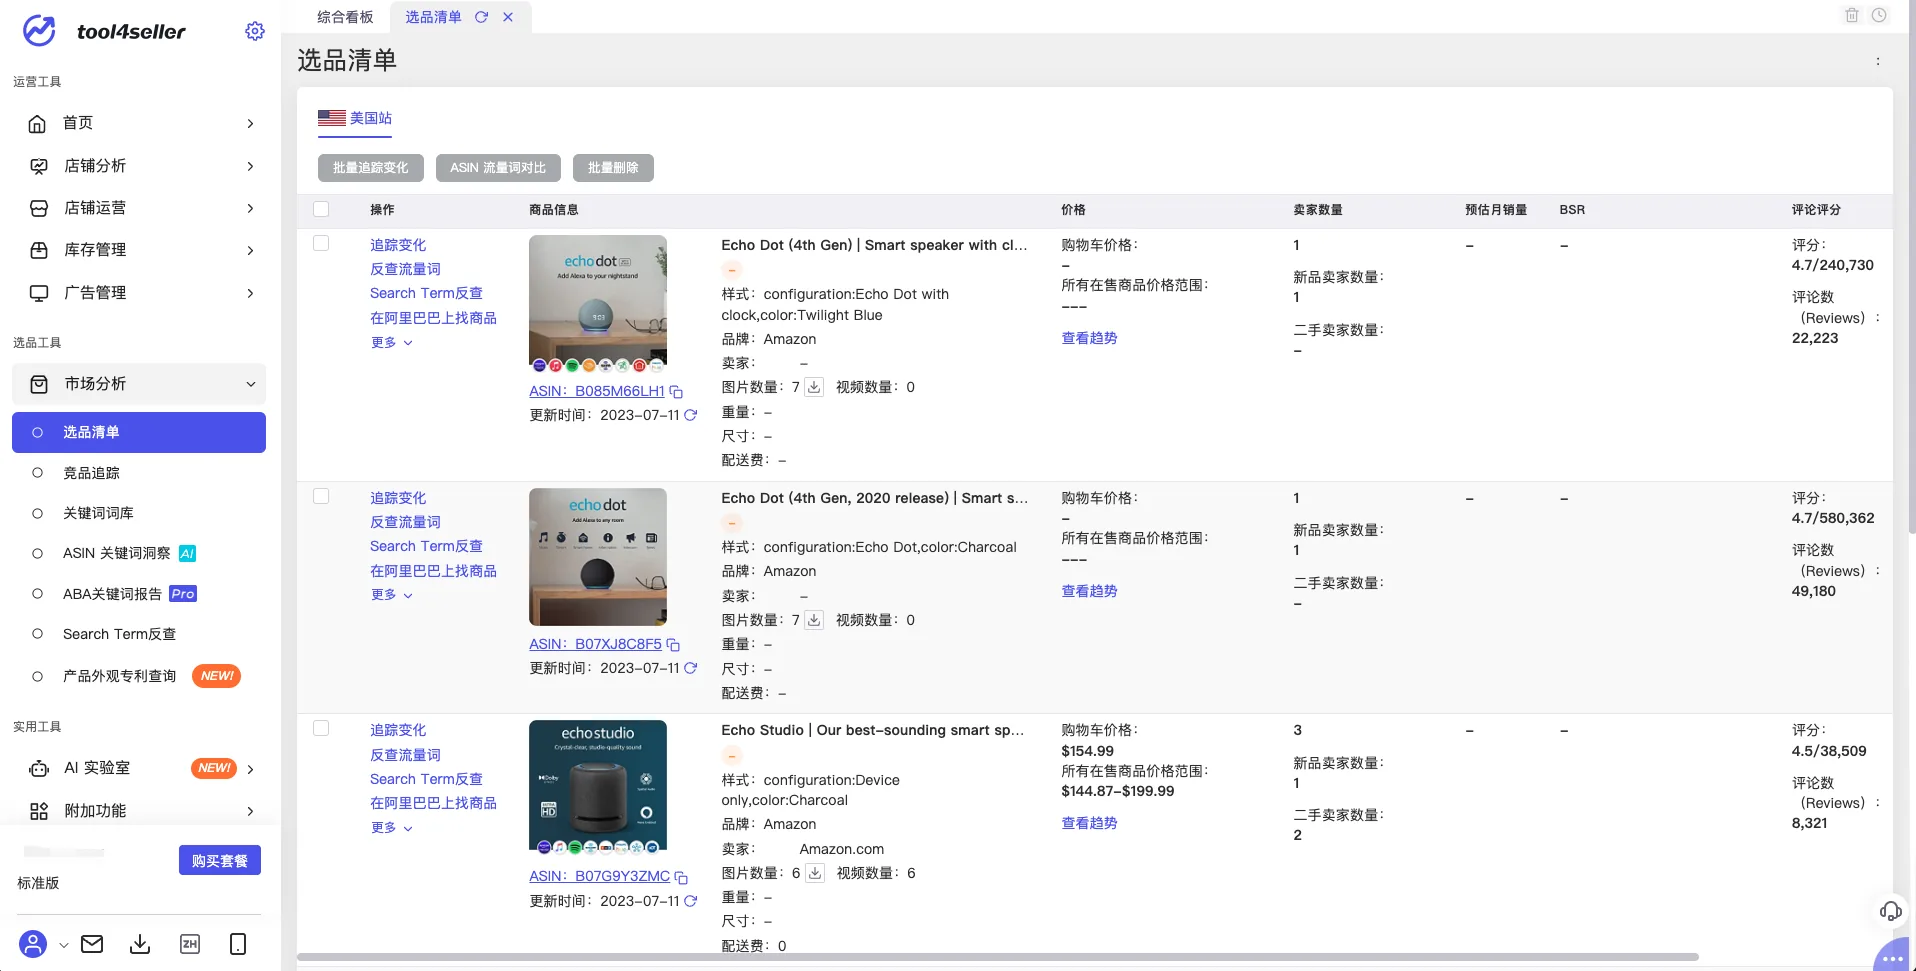Click 购买套餐 button
This screenshot has height=971, width=1916.
(220, 860)
